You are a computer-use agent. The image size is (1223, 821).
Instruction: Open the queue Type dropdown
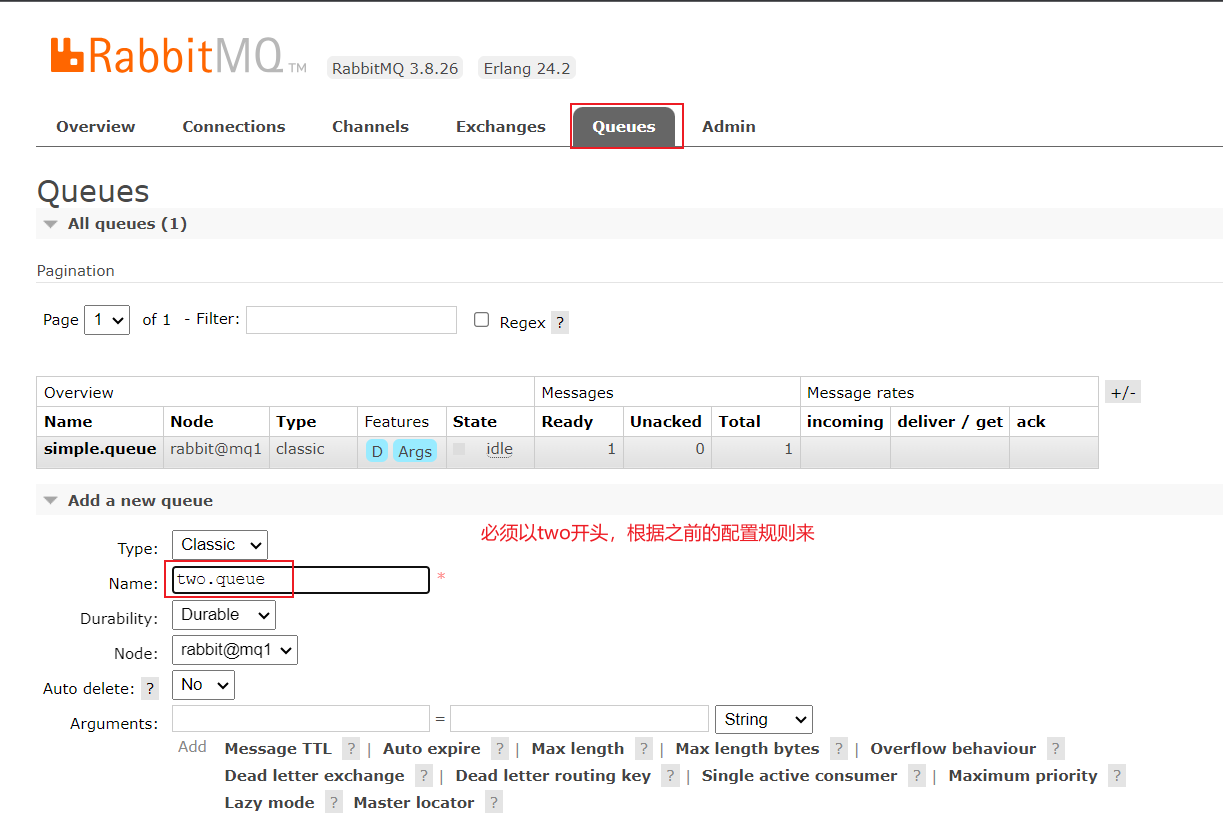click(220, 545)
